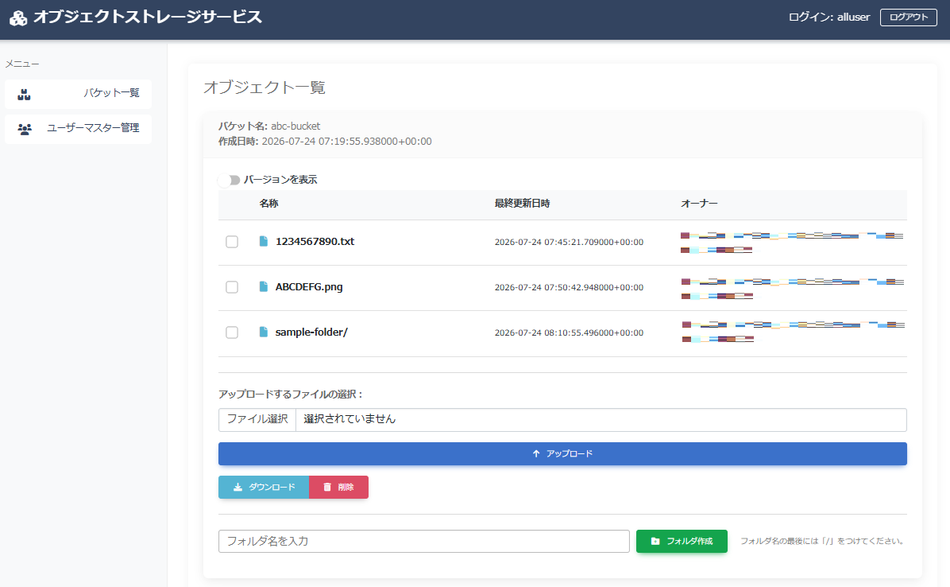The image size is (950, 587).
Task: Click timestamp 2026-07-24 08:10:55.496000+00:00
Action: click(x=569, y=333)
